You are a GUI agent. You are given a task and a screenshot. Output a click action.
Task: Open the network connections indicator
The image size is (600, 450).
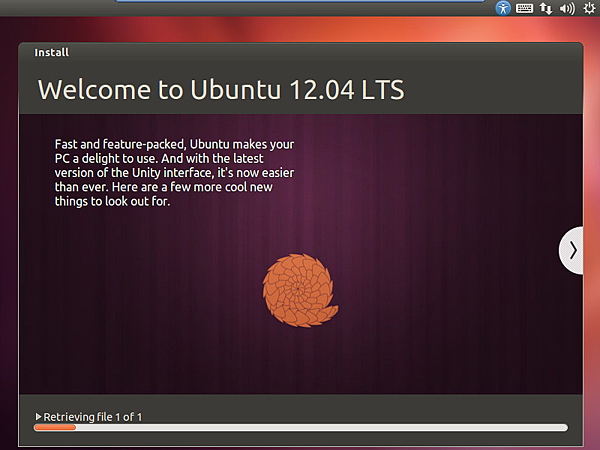pyautogui.click(x=546, y=8)
